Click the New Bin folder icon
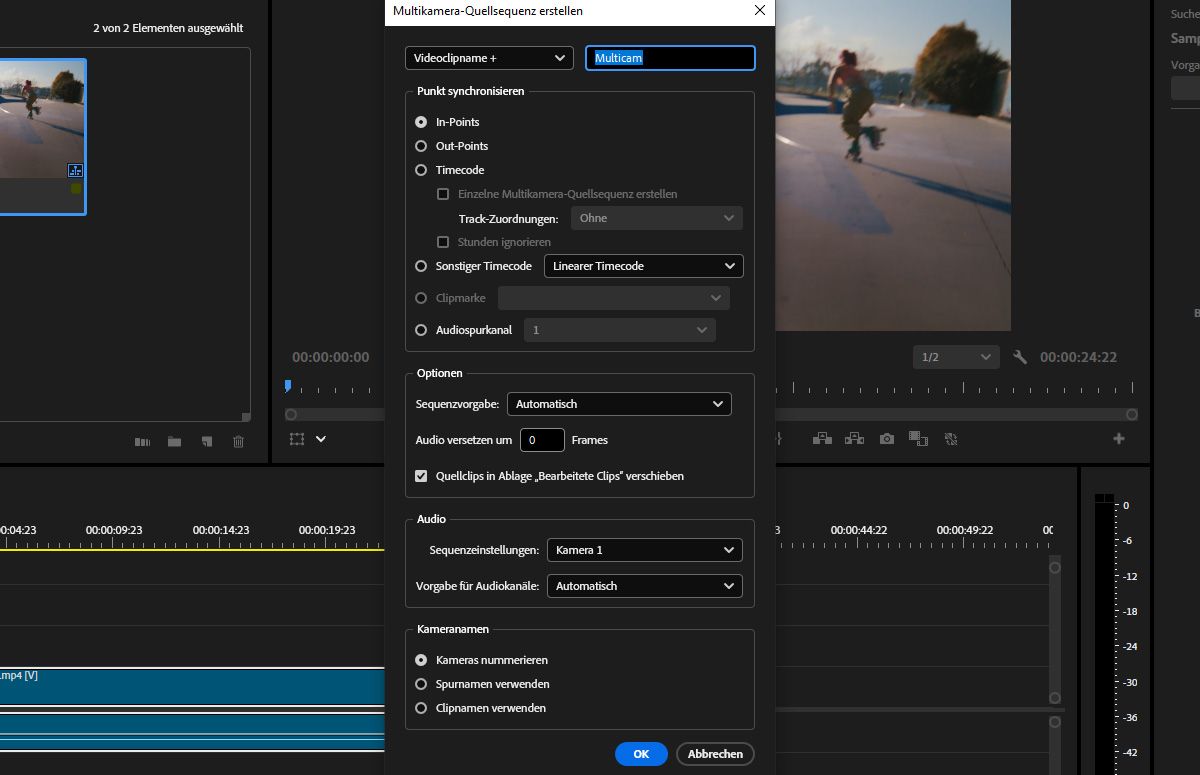 tap(175, 440)
